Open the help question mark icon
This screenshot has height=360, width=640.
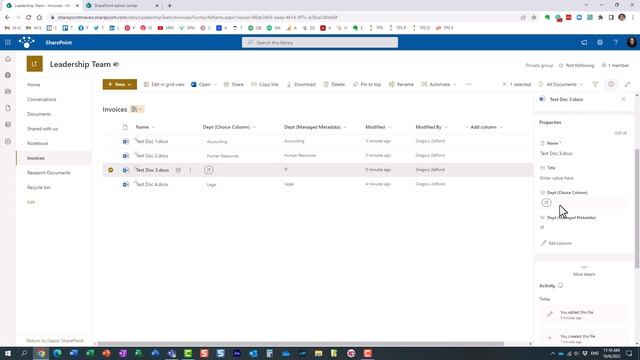[x=616, y=42]
